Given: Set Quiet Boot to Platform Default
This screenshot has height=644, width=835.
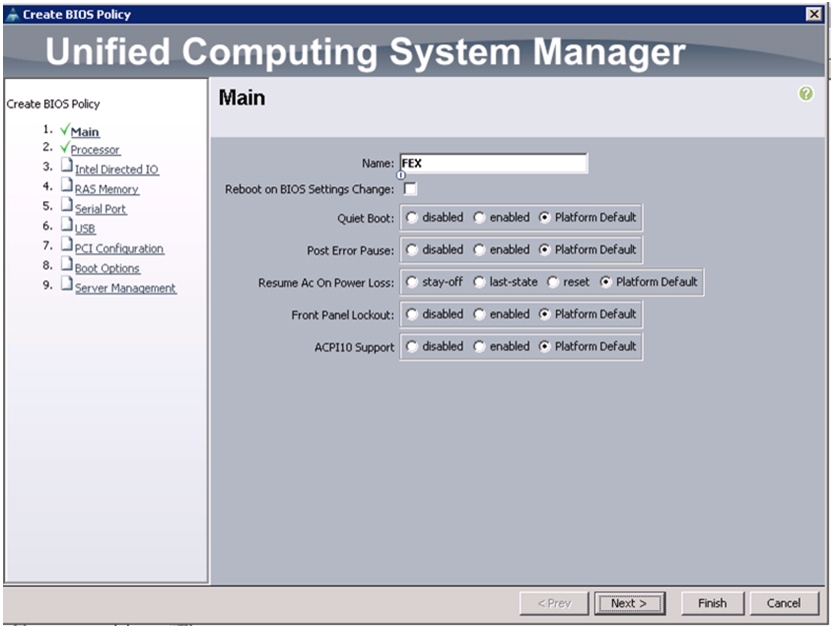Looking at the screenshot, I should coord(544,217).
